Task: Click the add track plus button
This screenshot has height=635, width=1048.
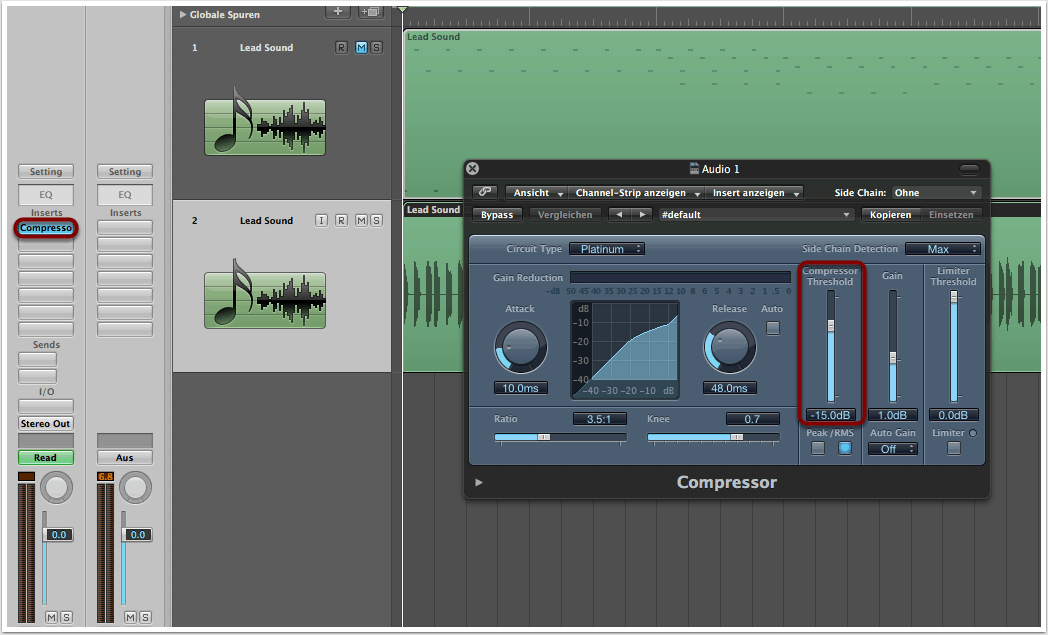Action: pos(339,11)
